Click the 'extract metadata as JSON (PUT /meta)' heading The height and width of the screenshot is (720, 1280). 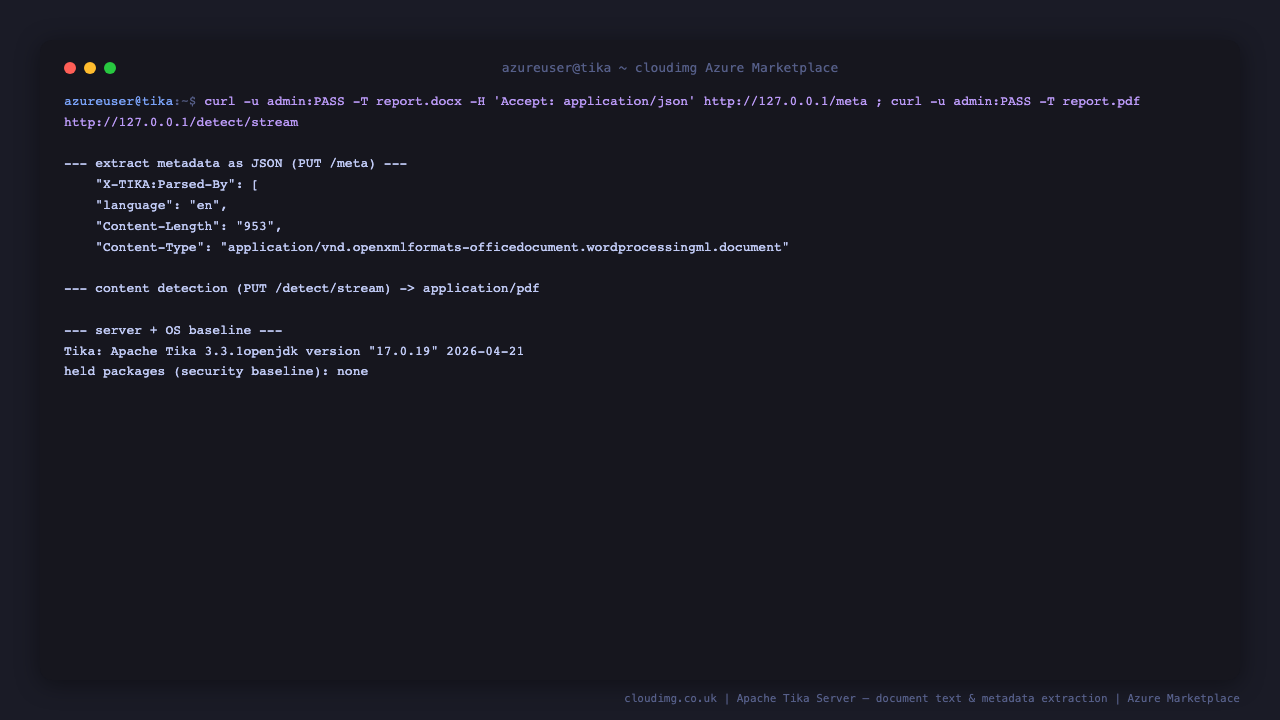click(235, 163)
